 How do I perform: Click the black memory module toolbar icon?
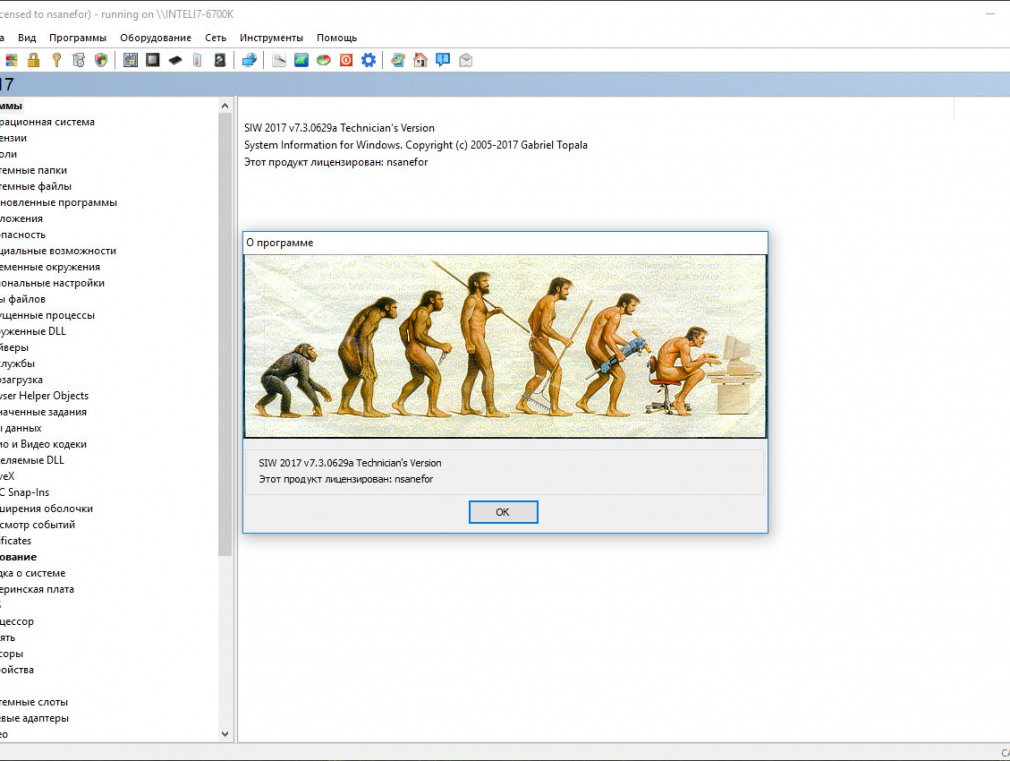[x=175, y=61]
